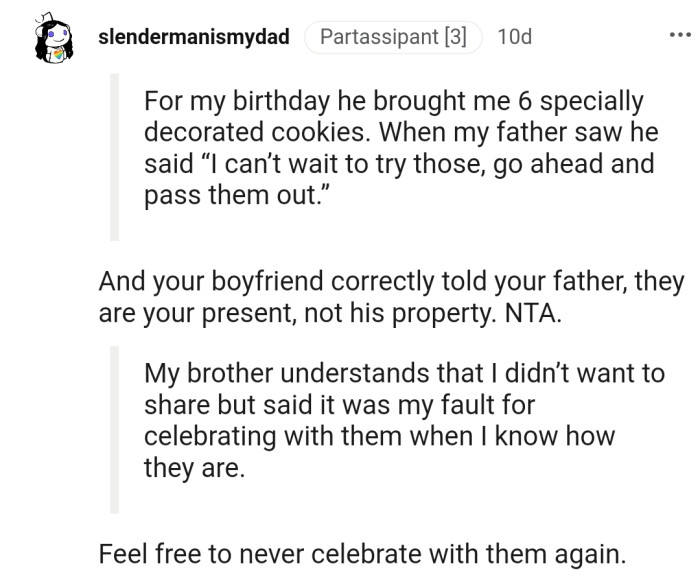Click the line "celebrating with them when I know"

tap(379, 436)
